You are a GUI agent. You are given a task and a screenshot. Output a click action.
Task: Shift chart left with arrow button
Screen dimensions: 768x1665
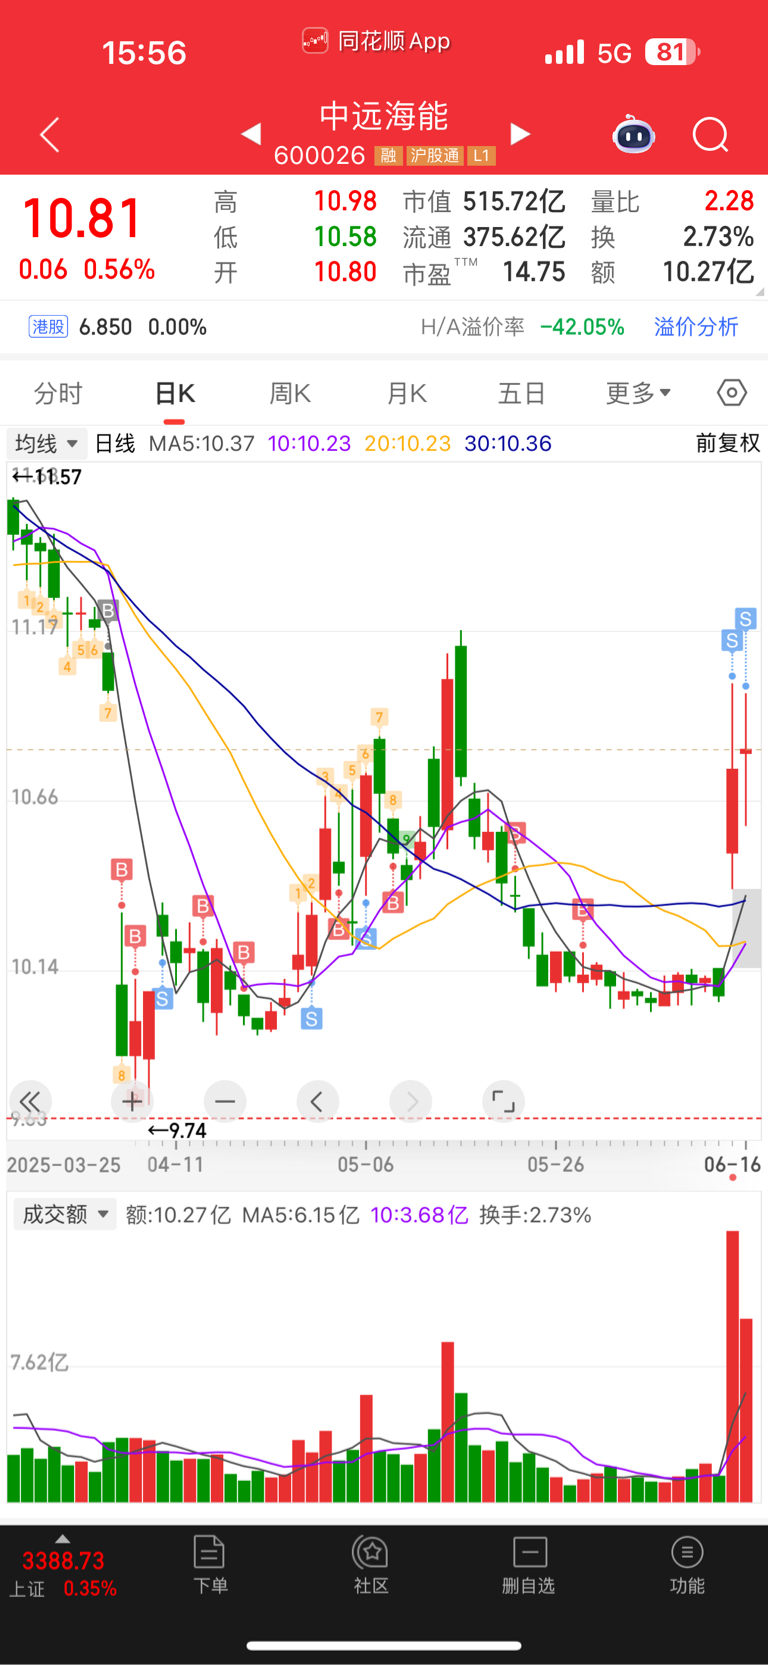[x=317, y=1101]
